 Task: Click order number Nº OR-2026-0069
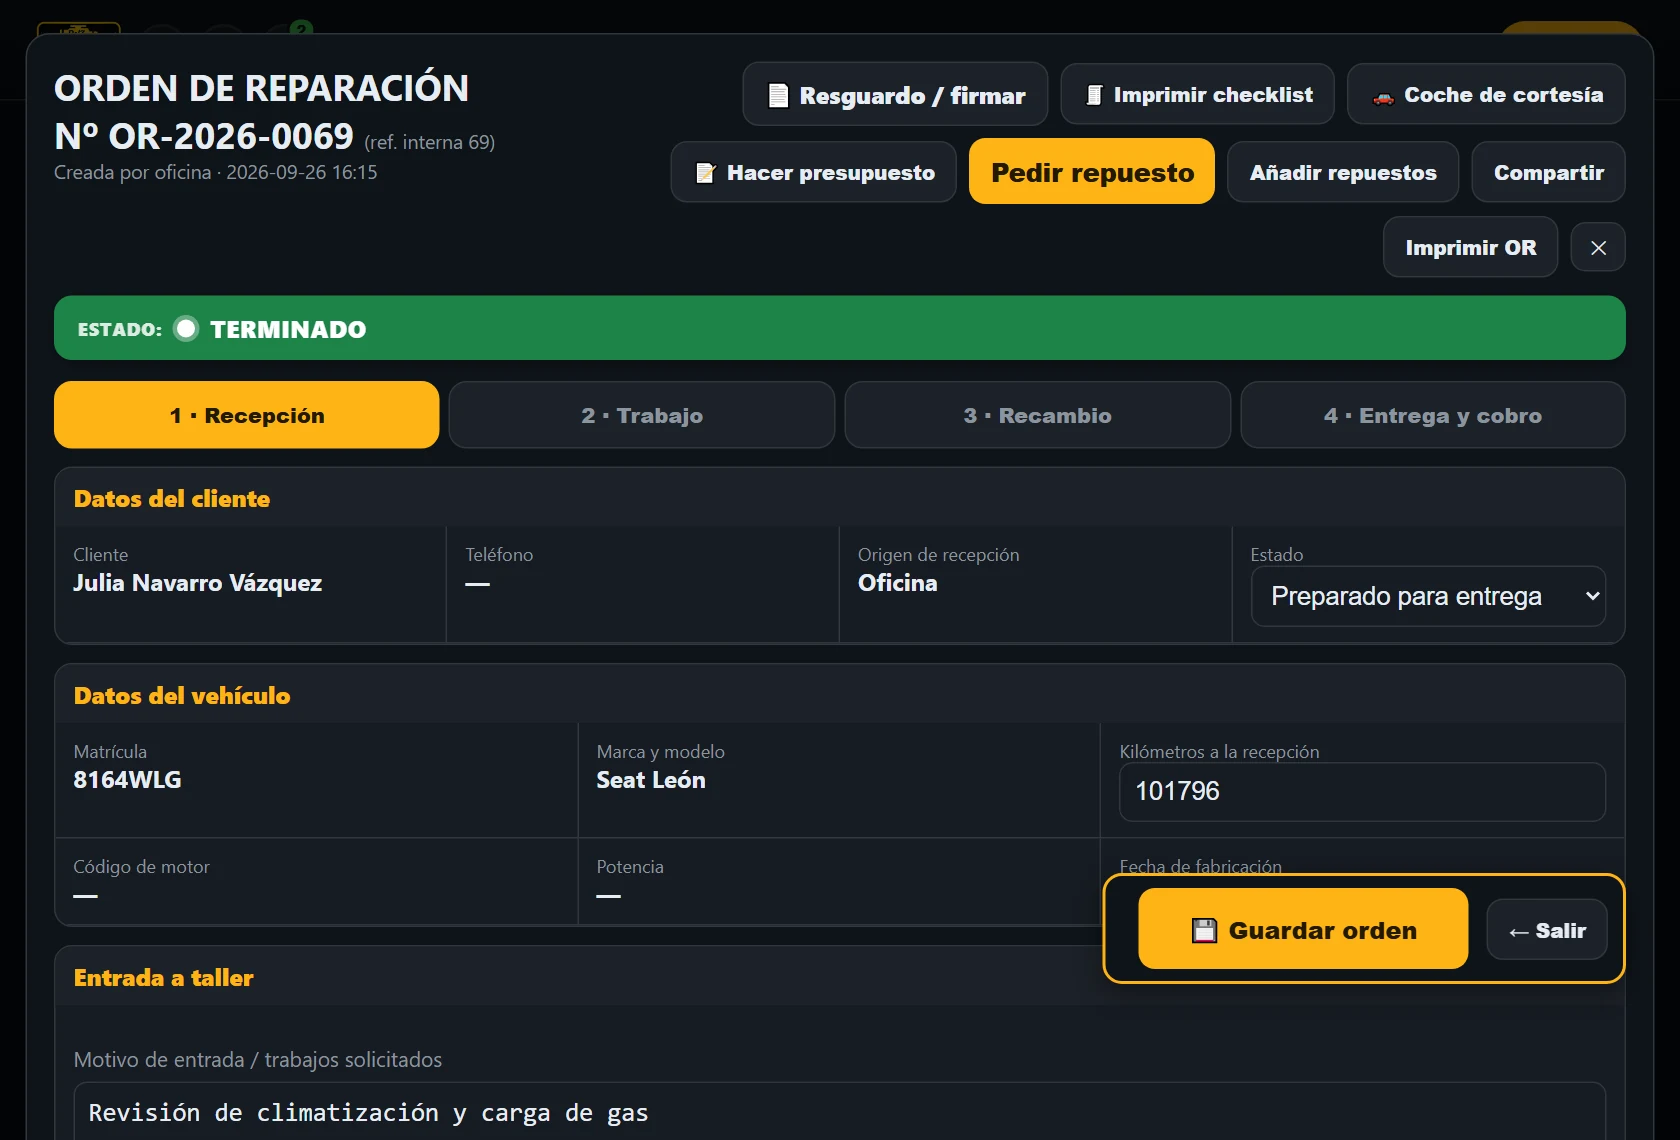point(204,136)
